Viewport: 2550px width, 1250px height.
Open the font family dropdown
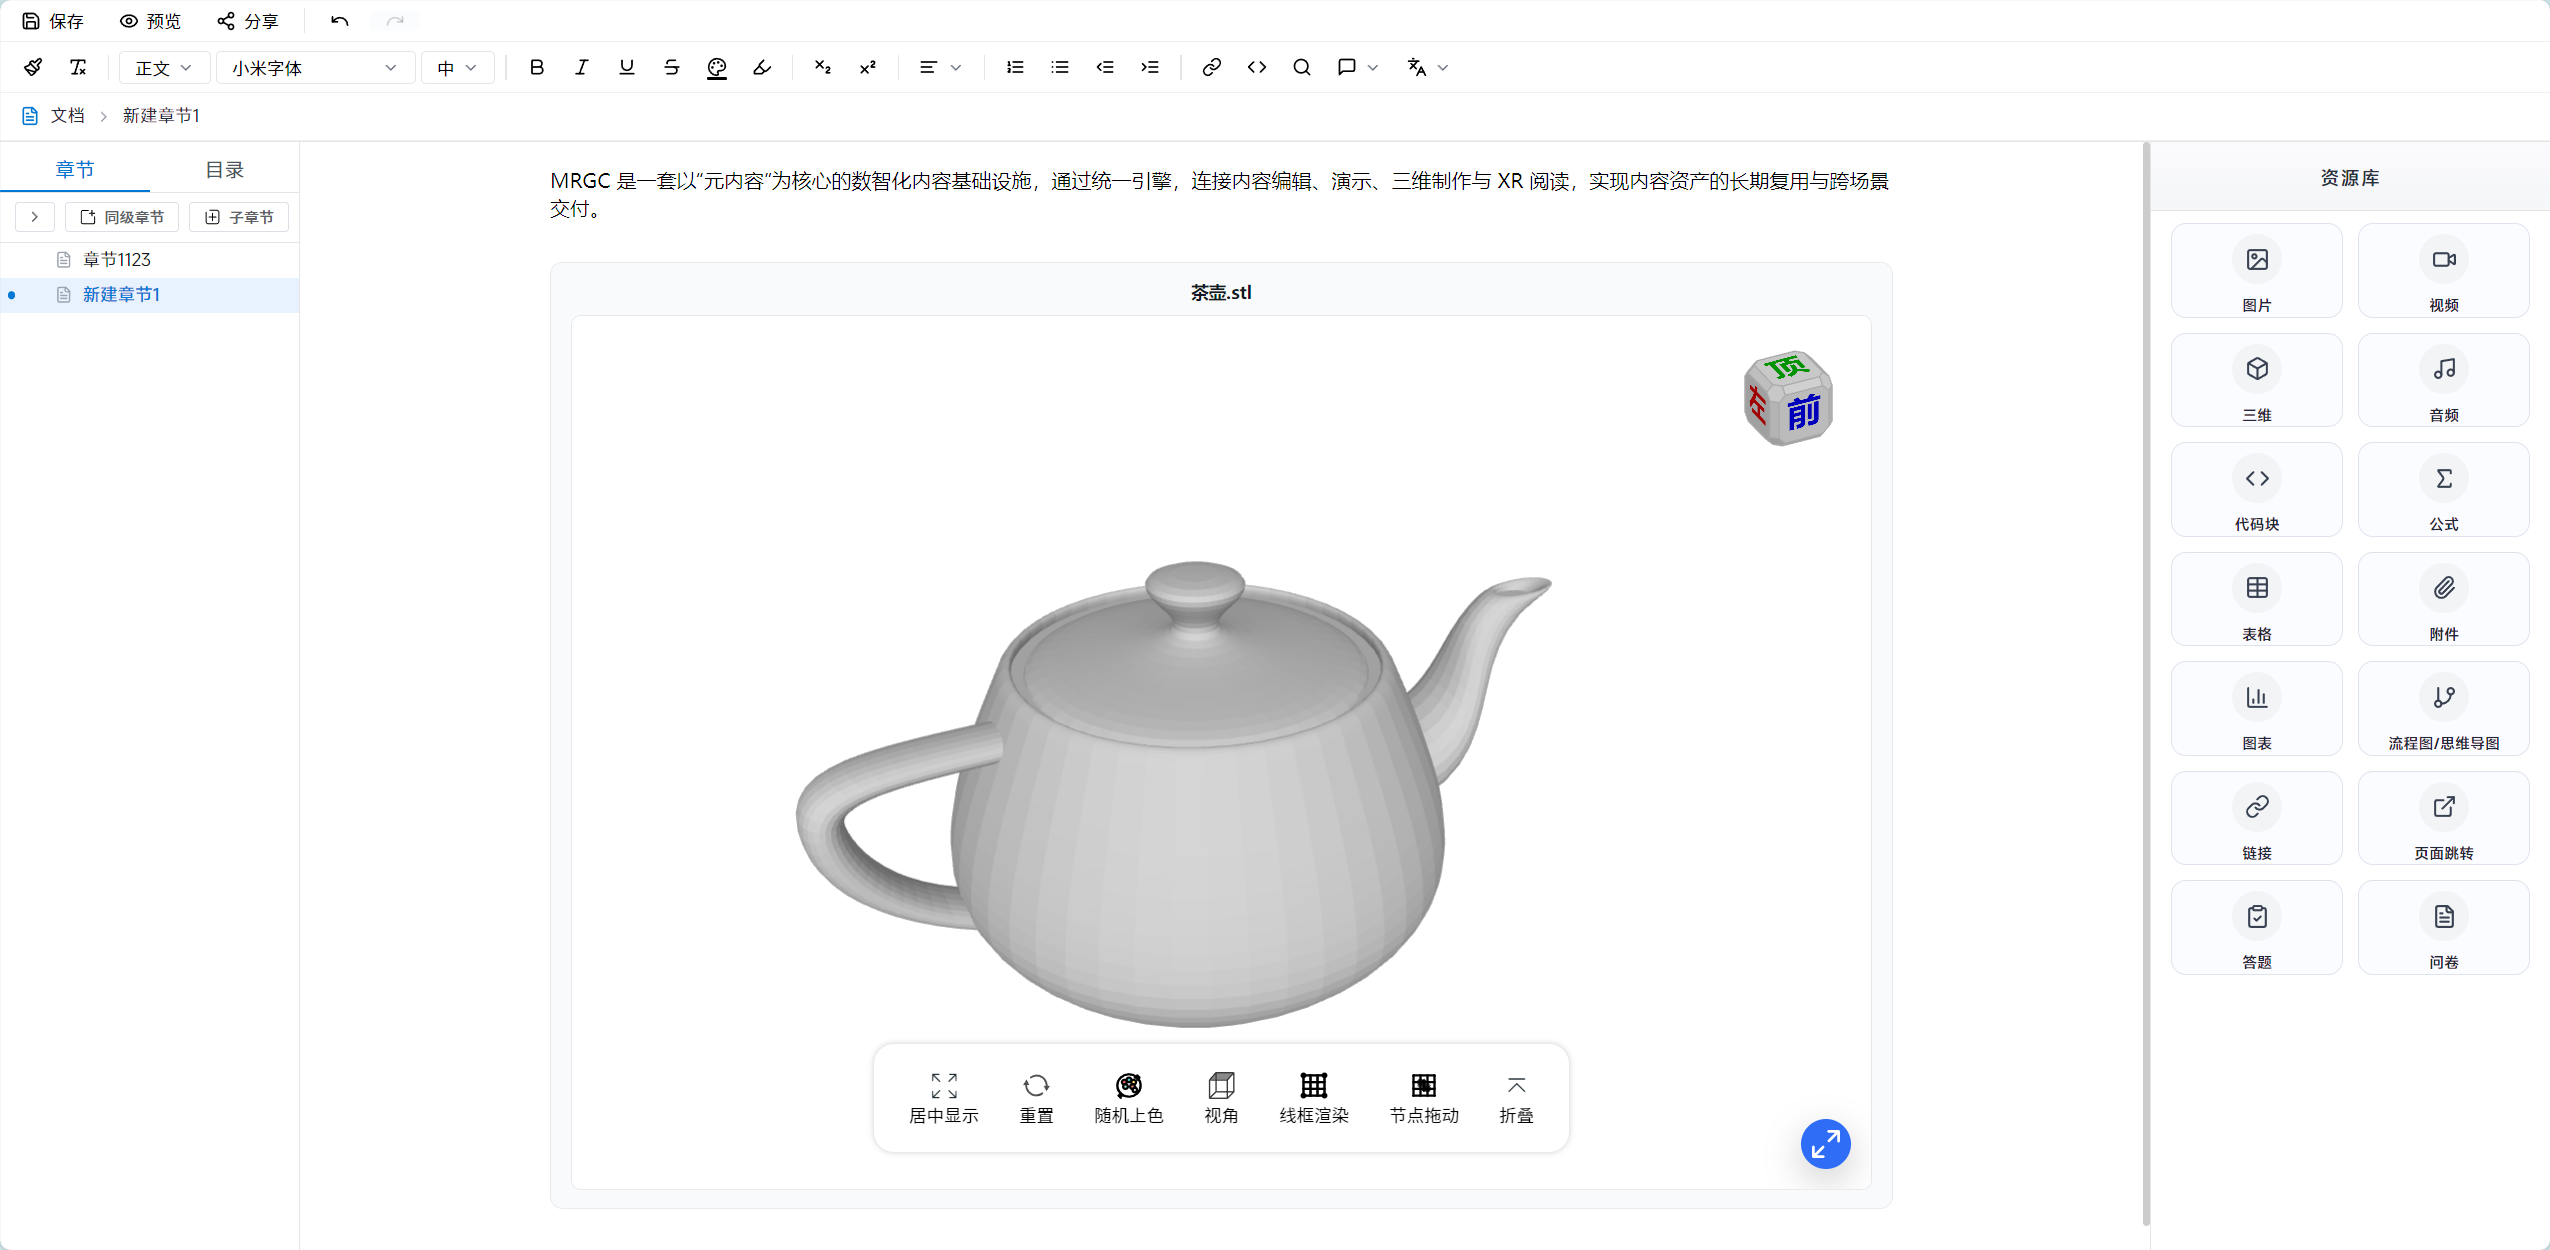click(315, 68)
